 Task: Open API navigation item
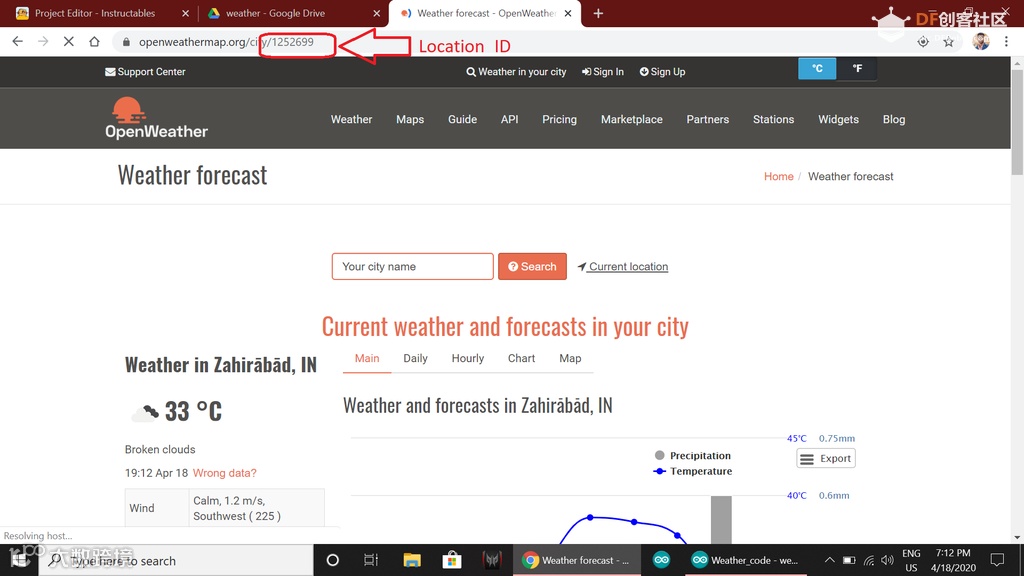[x=509, y=120]
